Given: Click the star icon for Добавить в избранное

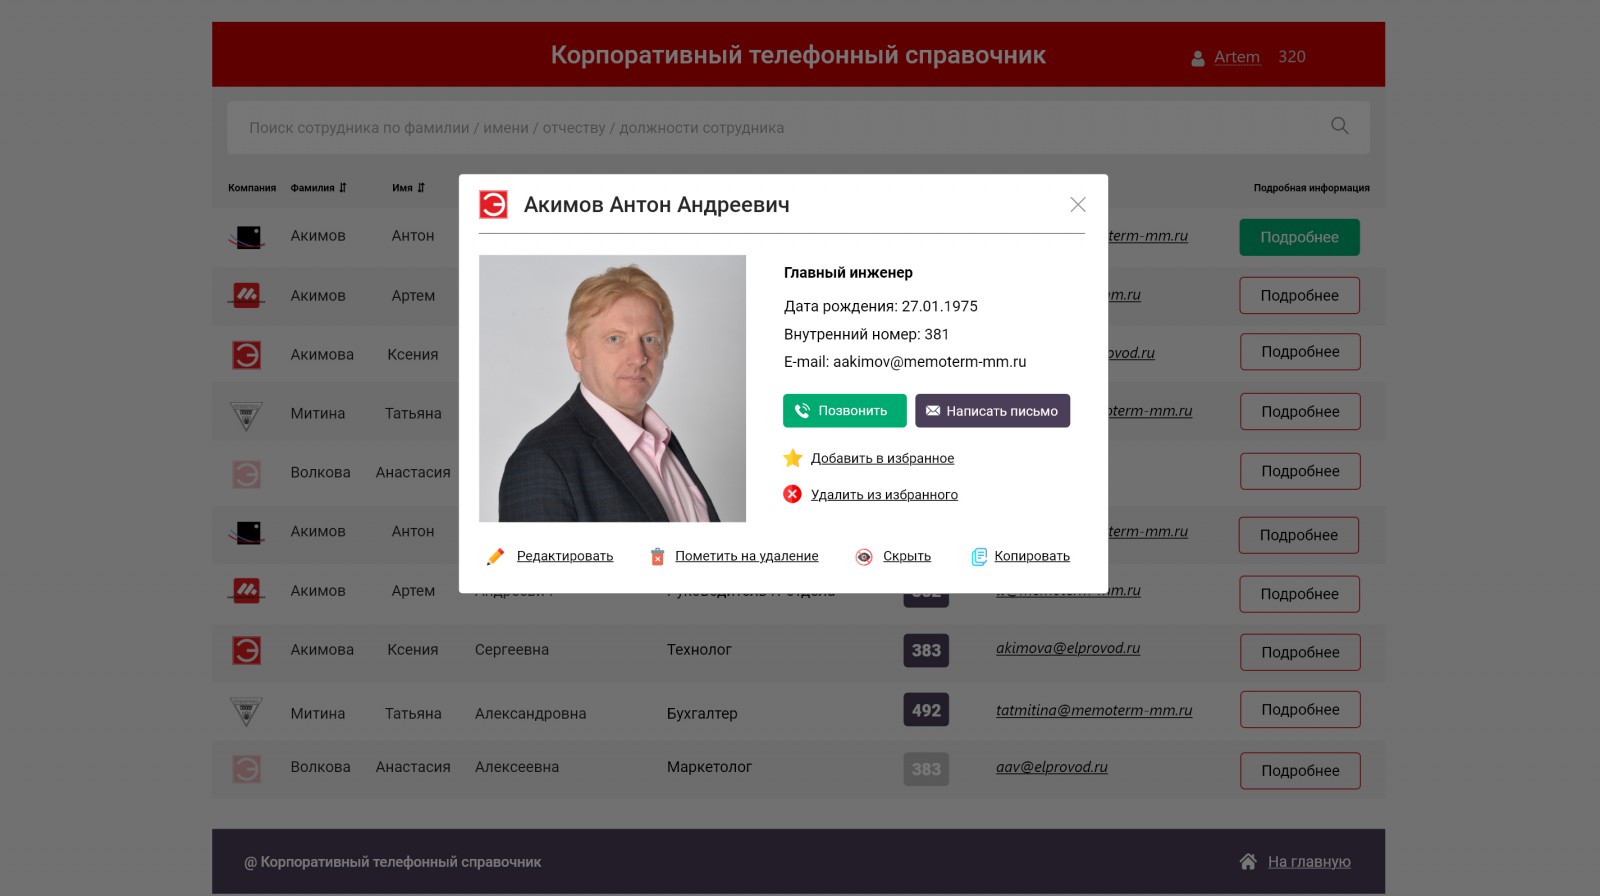Looking at the screenshot, I should point(793,458).
